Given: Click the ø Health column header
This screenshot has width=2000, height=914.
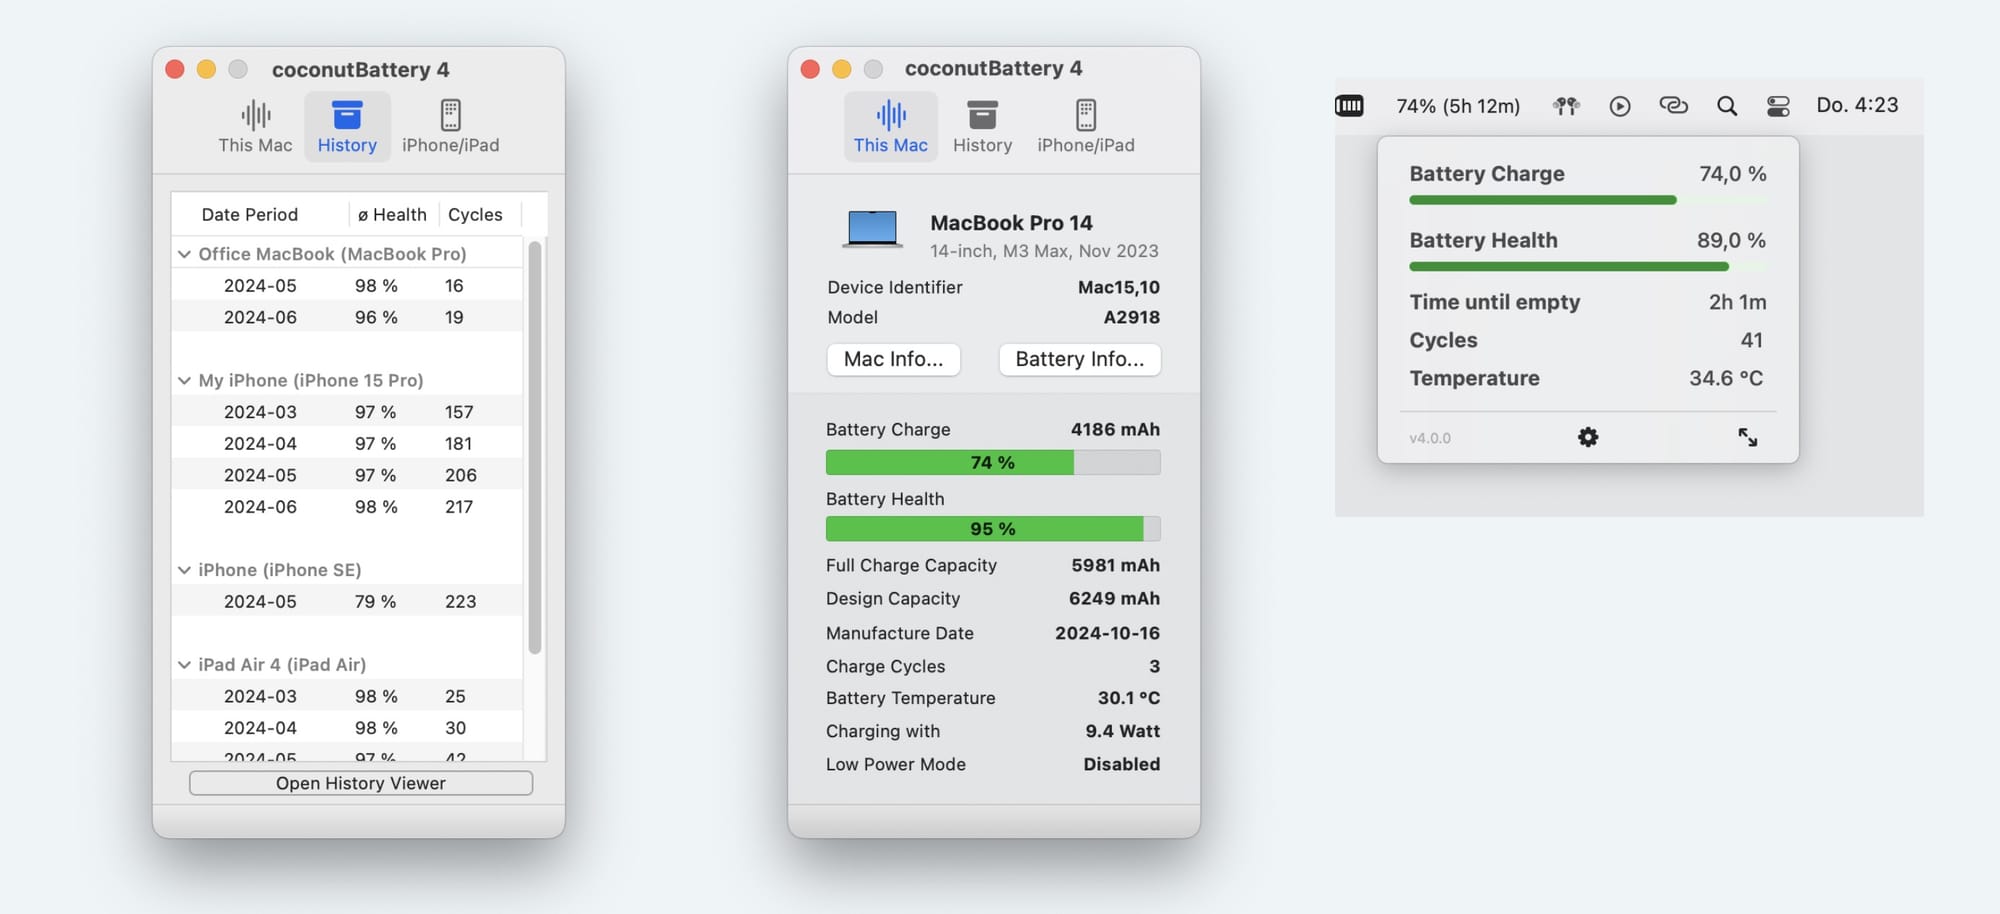Looking at the screenshot, I should pyautogui.click(x=392, y=214).
